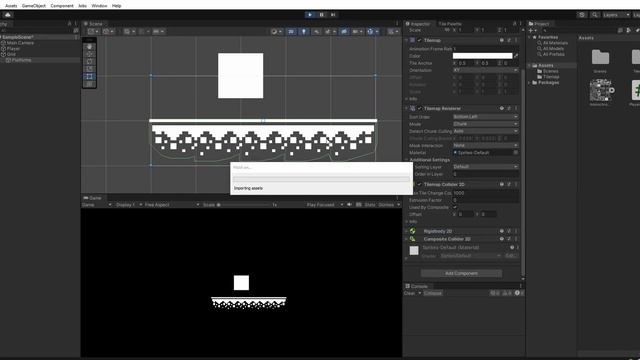This screenshot has height=360, width=640.
Task: Toggle Console error messages filter icon
Action: (518, 293)
